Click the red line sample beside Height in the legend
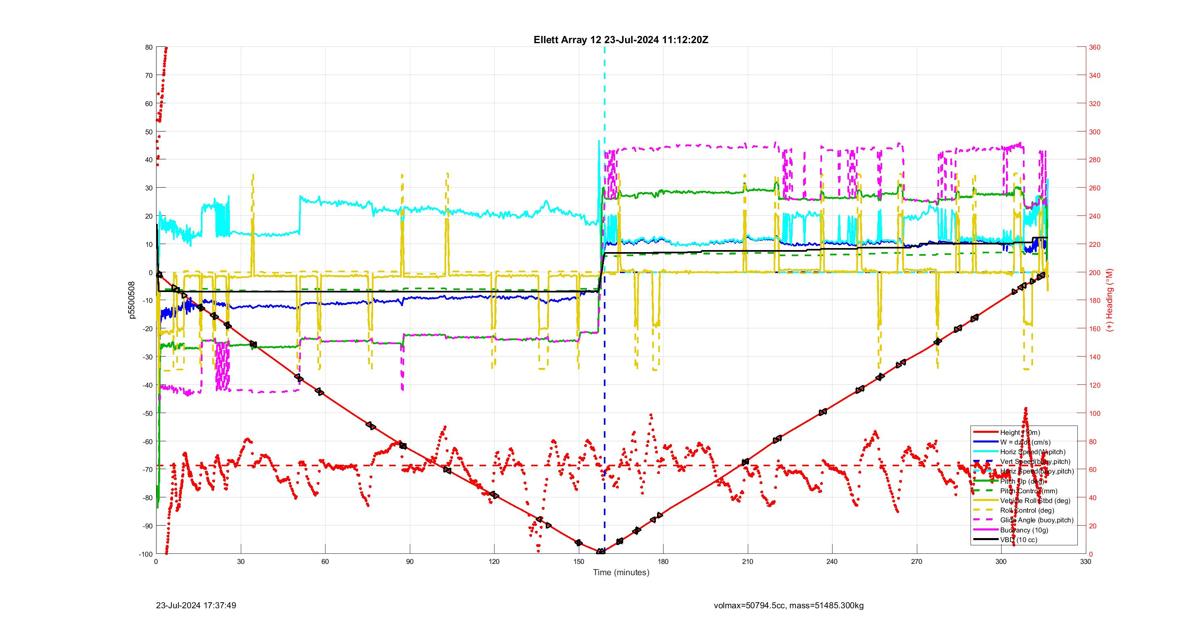Screen dimensions: 1200x622 click(x=986, y=432)
